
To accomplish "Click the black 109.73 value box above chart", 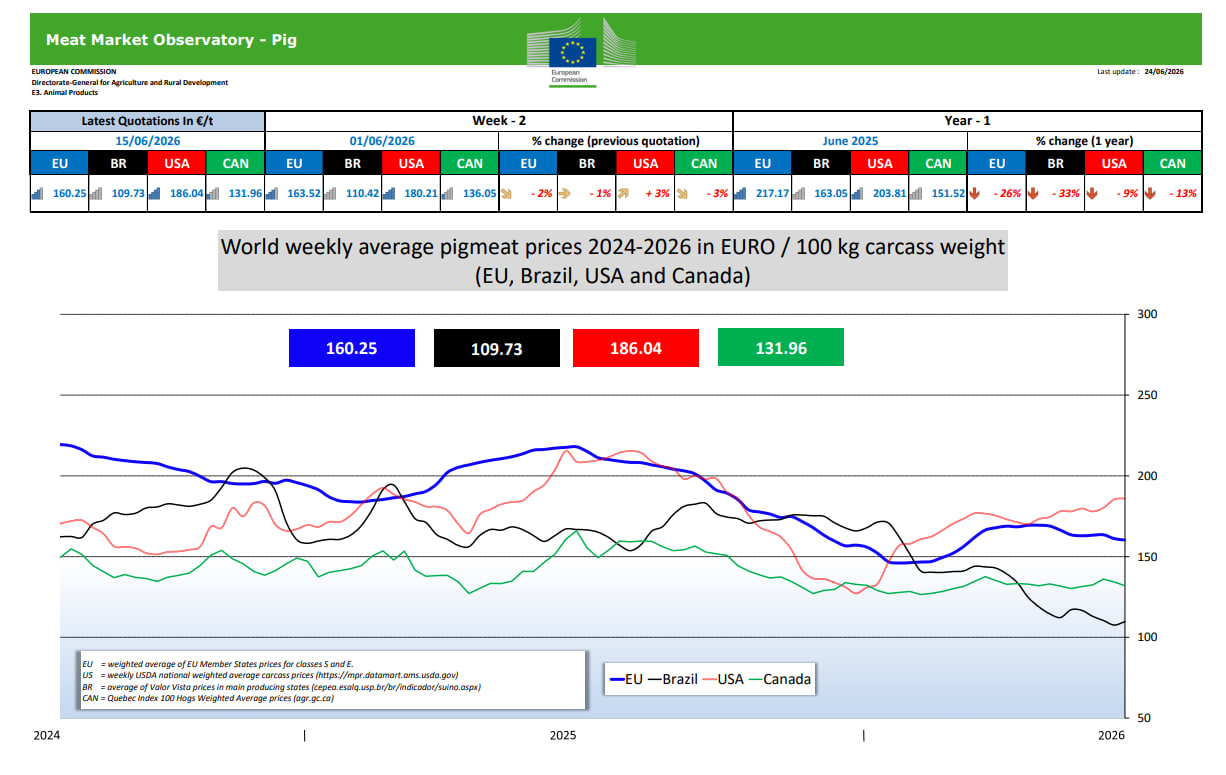I will (497, 348).
